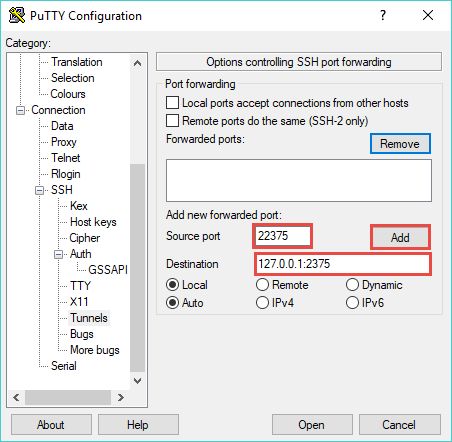This screenshot has height=442, width=452.
Task: Click the horizontal scroll left arrow
Action: point(16,397)
